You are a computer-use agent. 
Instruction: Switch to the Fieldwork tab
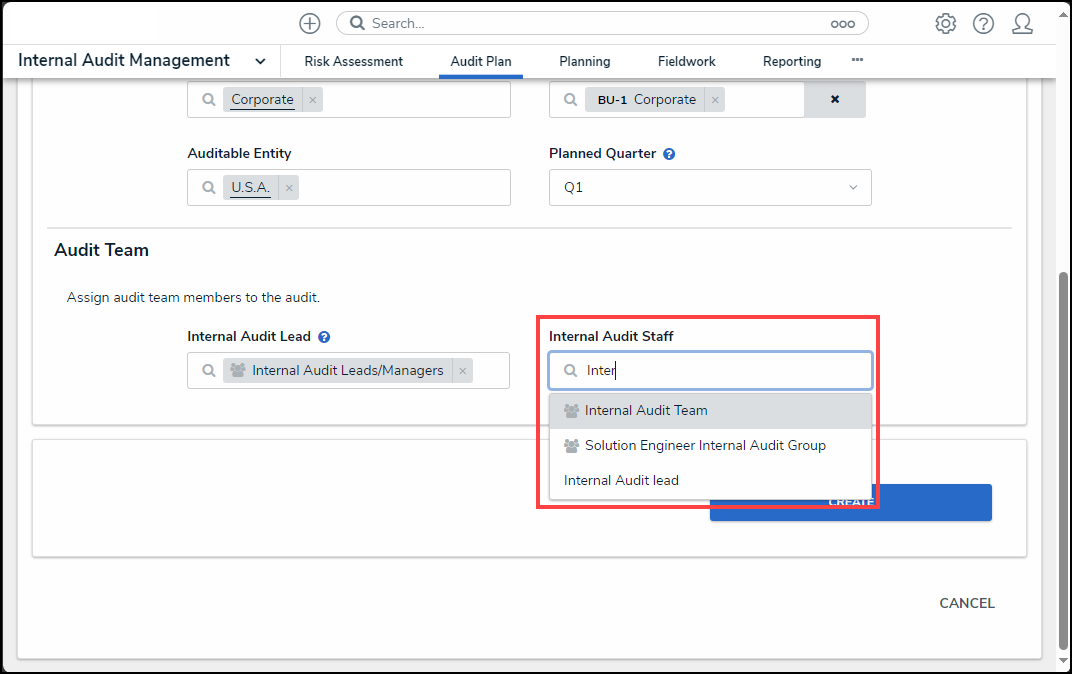[686, 61]
